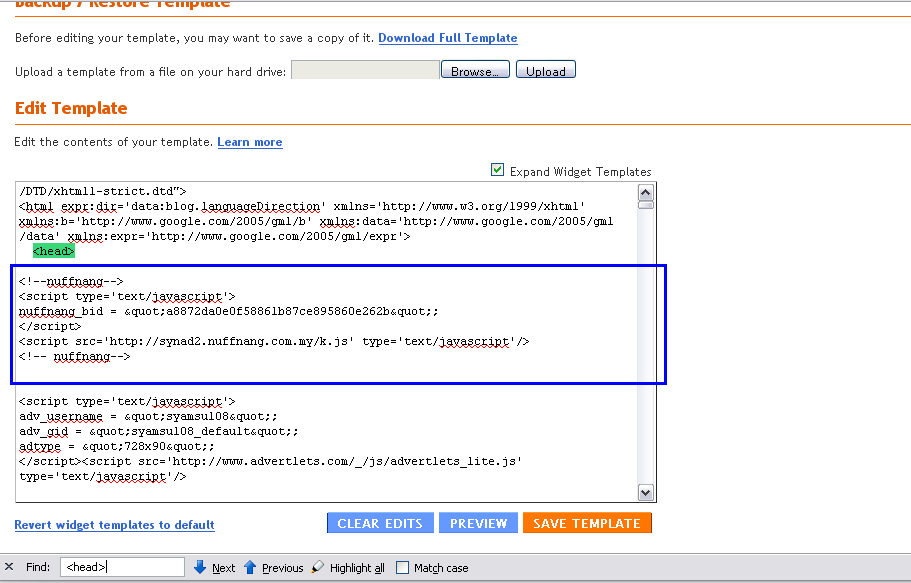Click the /DTD/xhtml1-strict.dtd line
The image size is (911, 583).
click(x=103, y=191)
